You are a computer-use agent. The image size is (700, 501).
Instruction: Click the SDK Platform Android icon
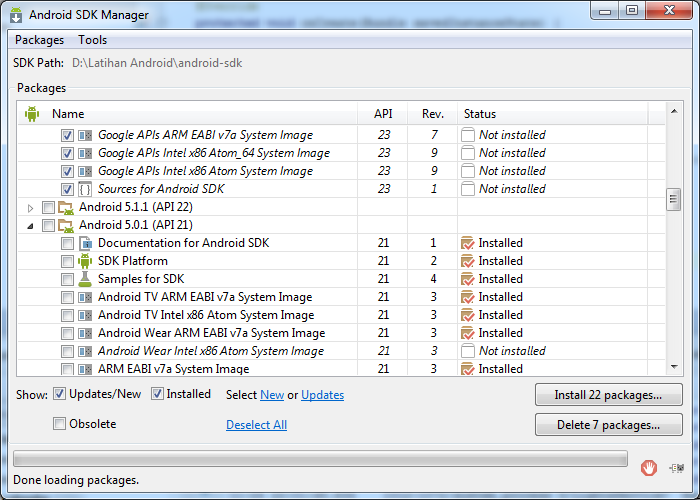(x=85, y=261)
